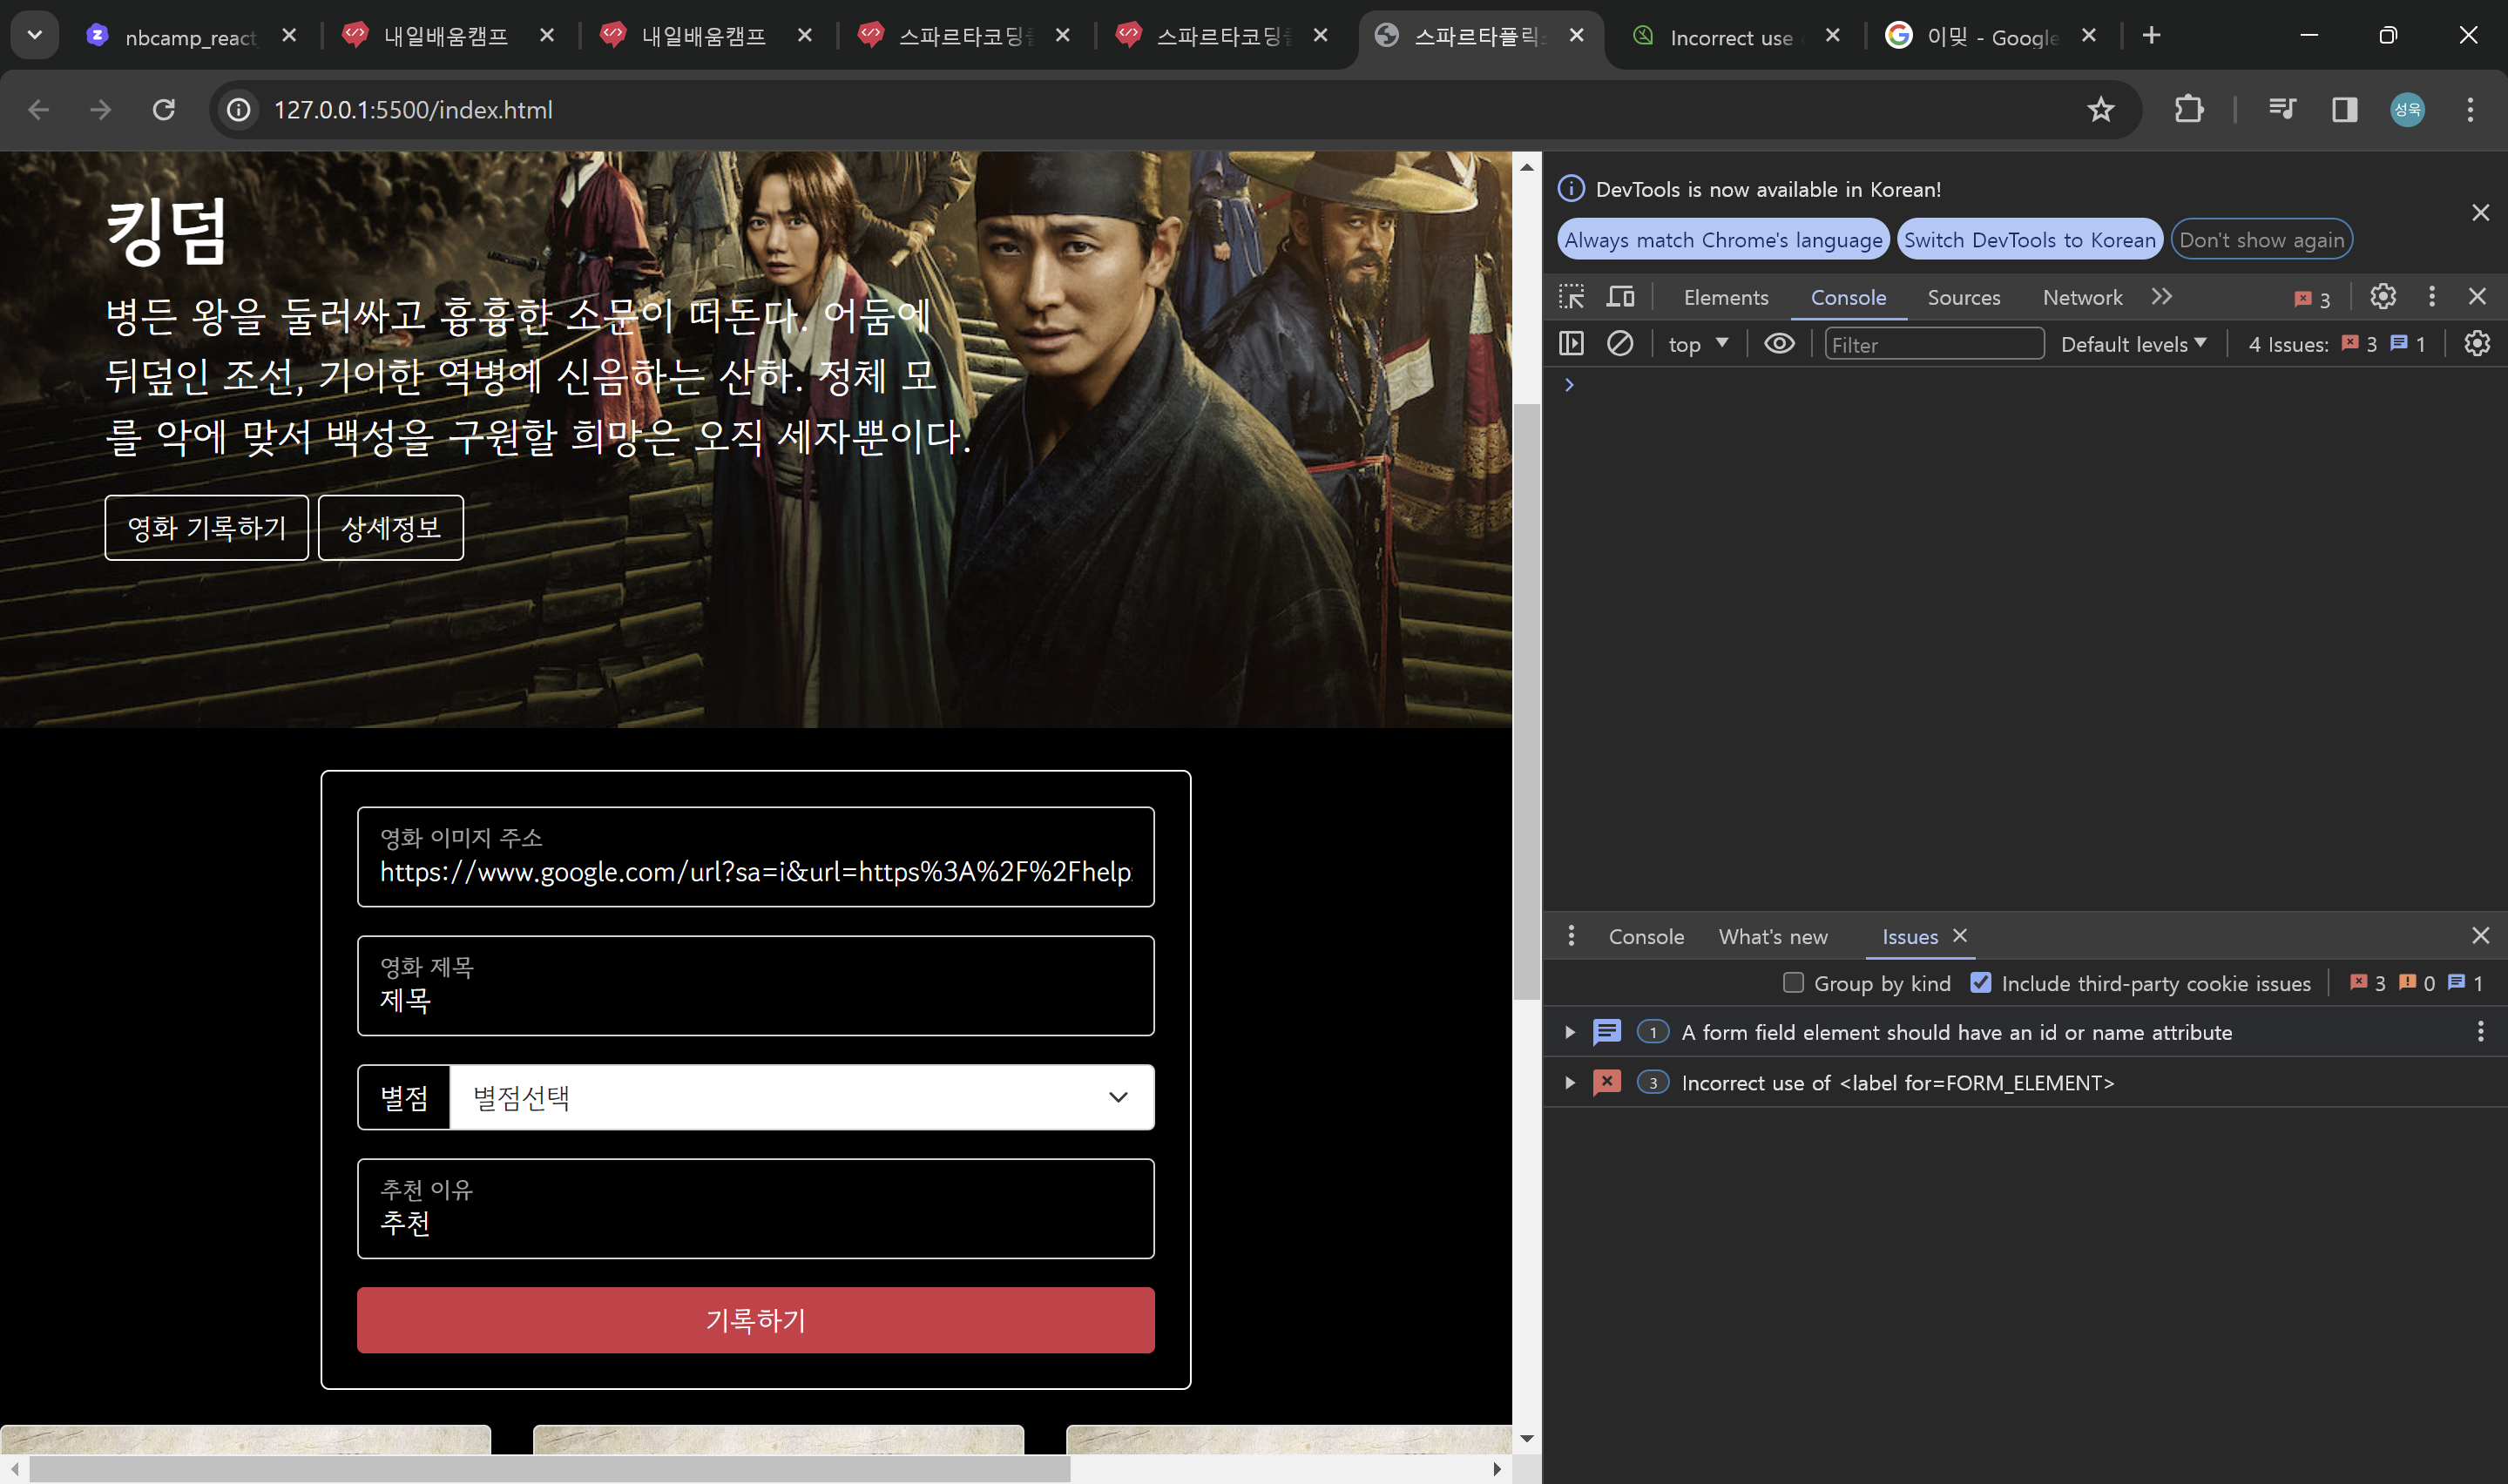Click the page horizontal scrollbar thumb
Screen dimensions: 2508x1484
click(550, 1469)
